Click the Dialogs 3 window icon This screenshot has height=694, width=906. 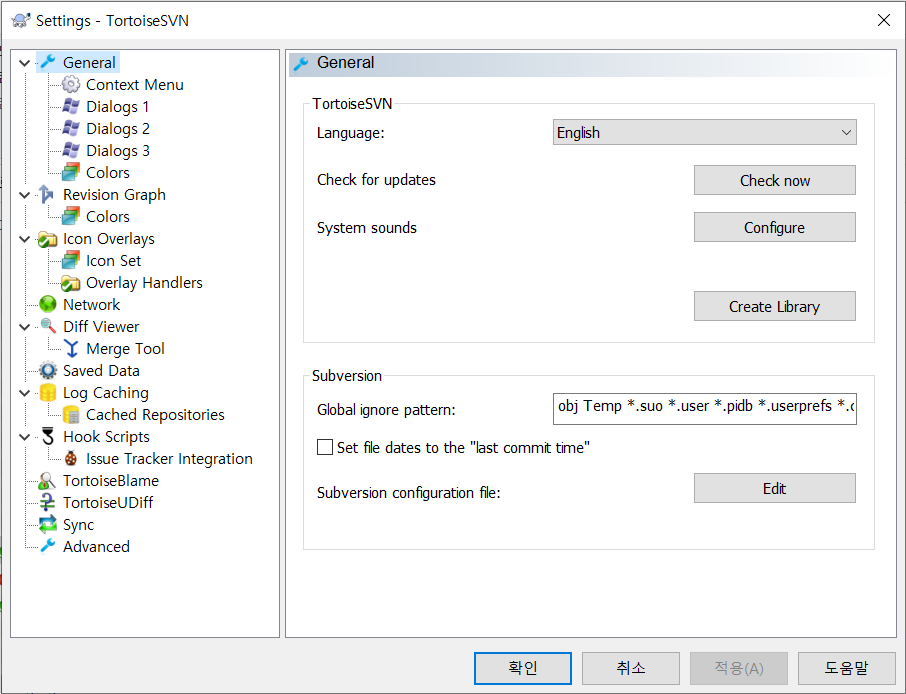[70, 150]
